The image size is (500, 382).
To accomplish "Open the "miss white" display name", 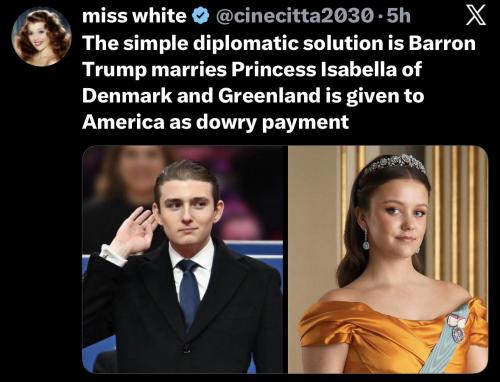I will pyautogui.click(x=134, y=16).
